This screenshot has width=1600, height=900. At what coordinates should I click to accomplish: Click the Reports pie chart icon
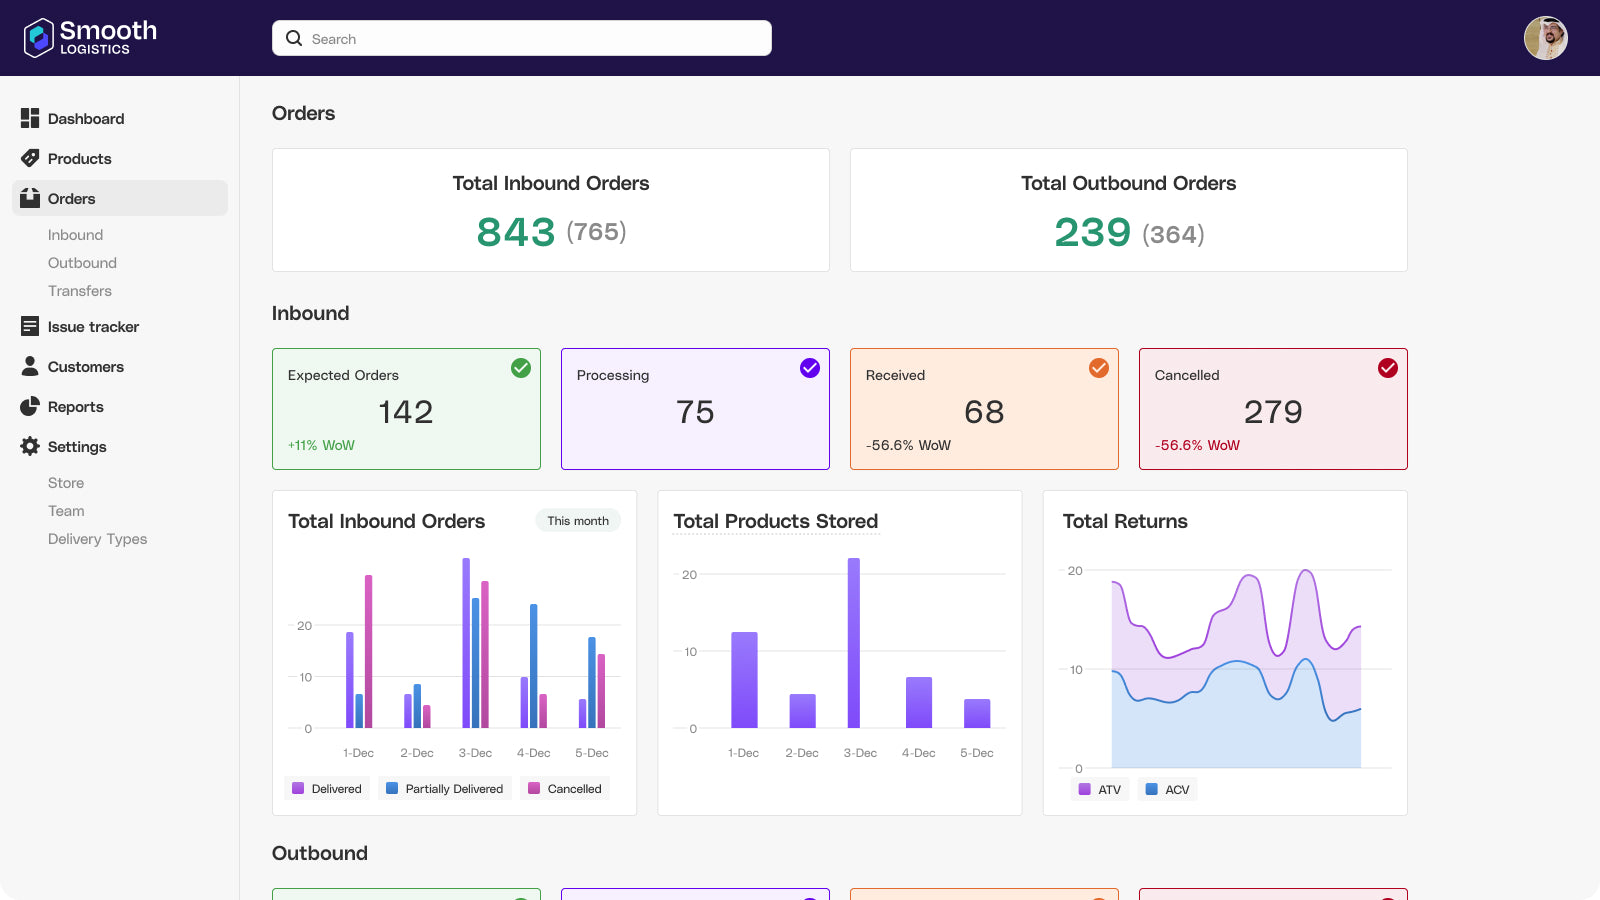pyautogui.click(x=30, y=406)
